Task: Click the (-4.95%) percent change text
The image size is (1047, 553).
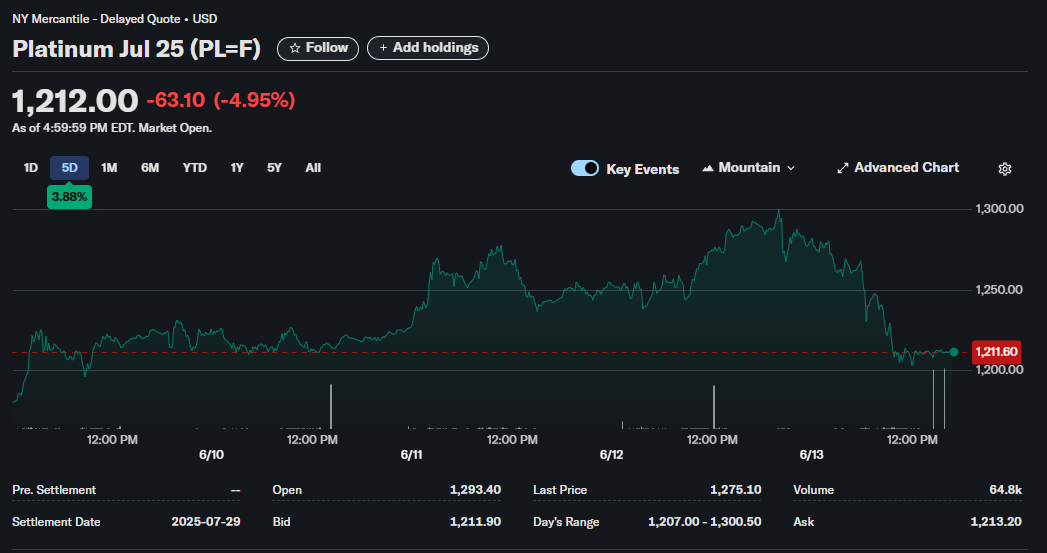Action: (254, 100)
